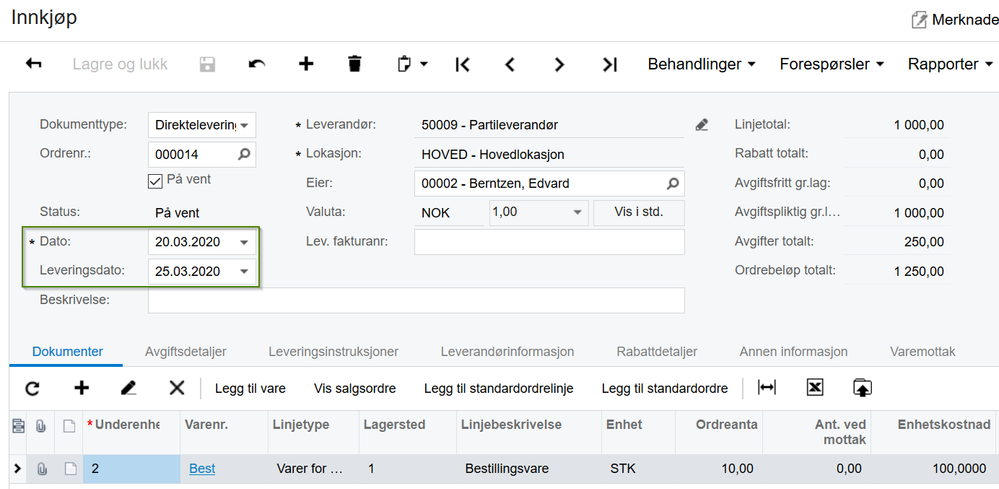Click the delete trash can icon

[355, 64]
